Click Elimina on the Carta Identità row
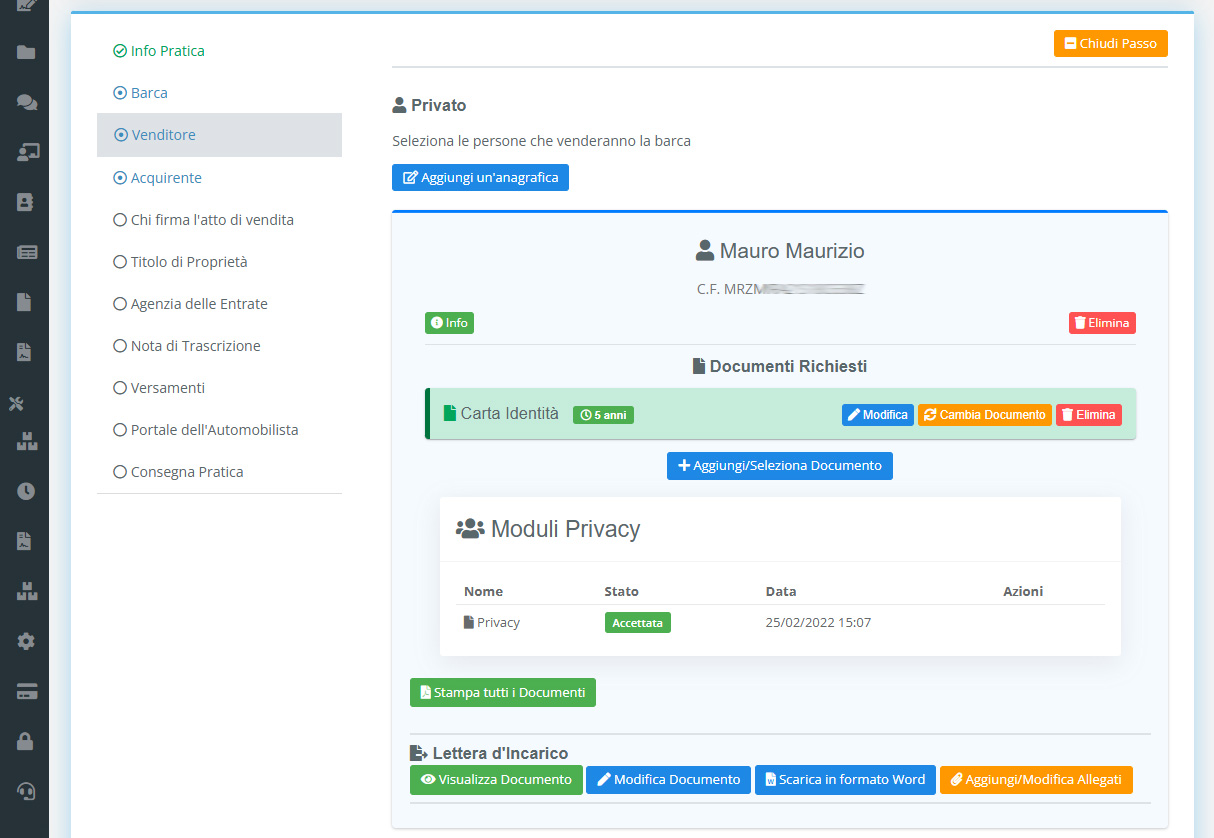The height and width of the screenshot is (838, 1214). (x=1089, y=414)
